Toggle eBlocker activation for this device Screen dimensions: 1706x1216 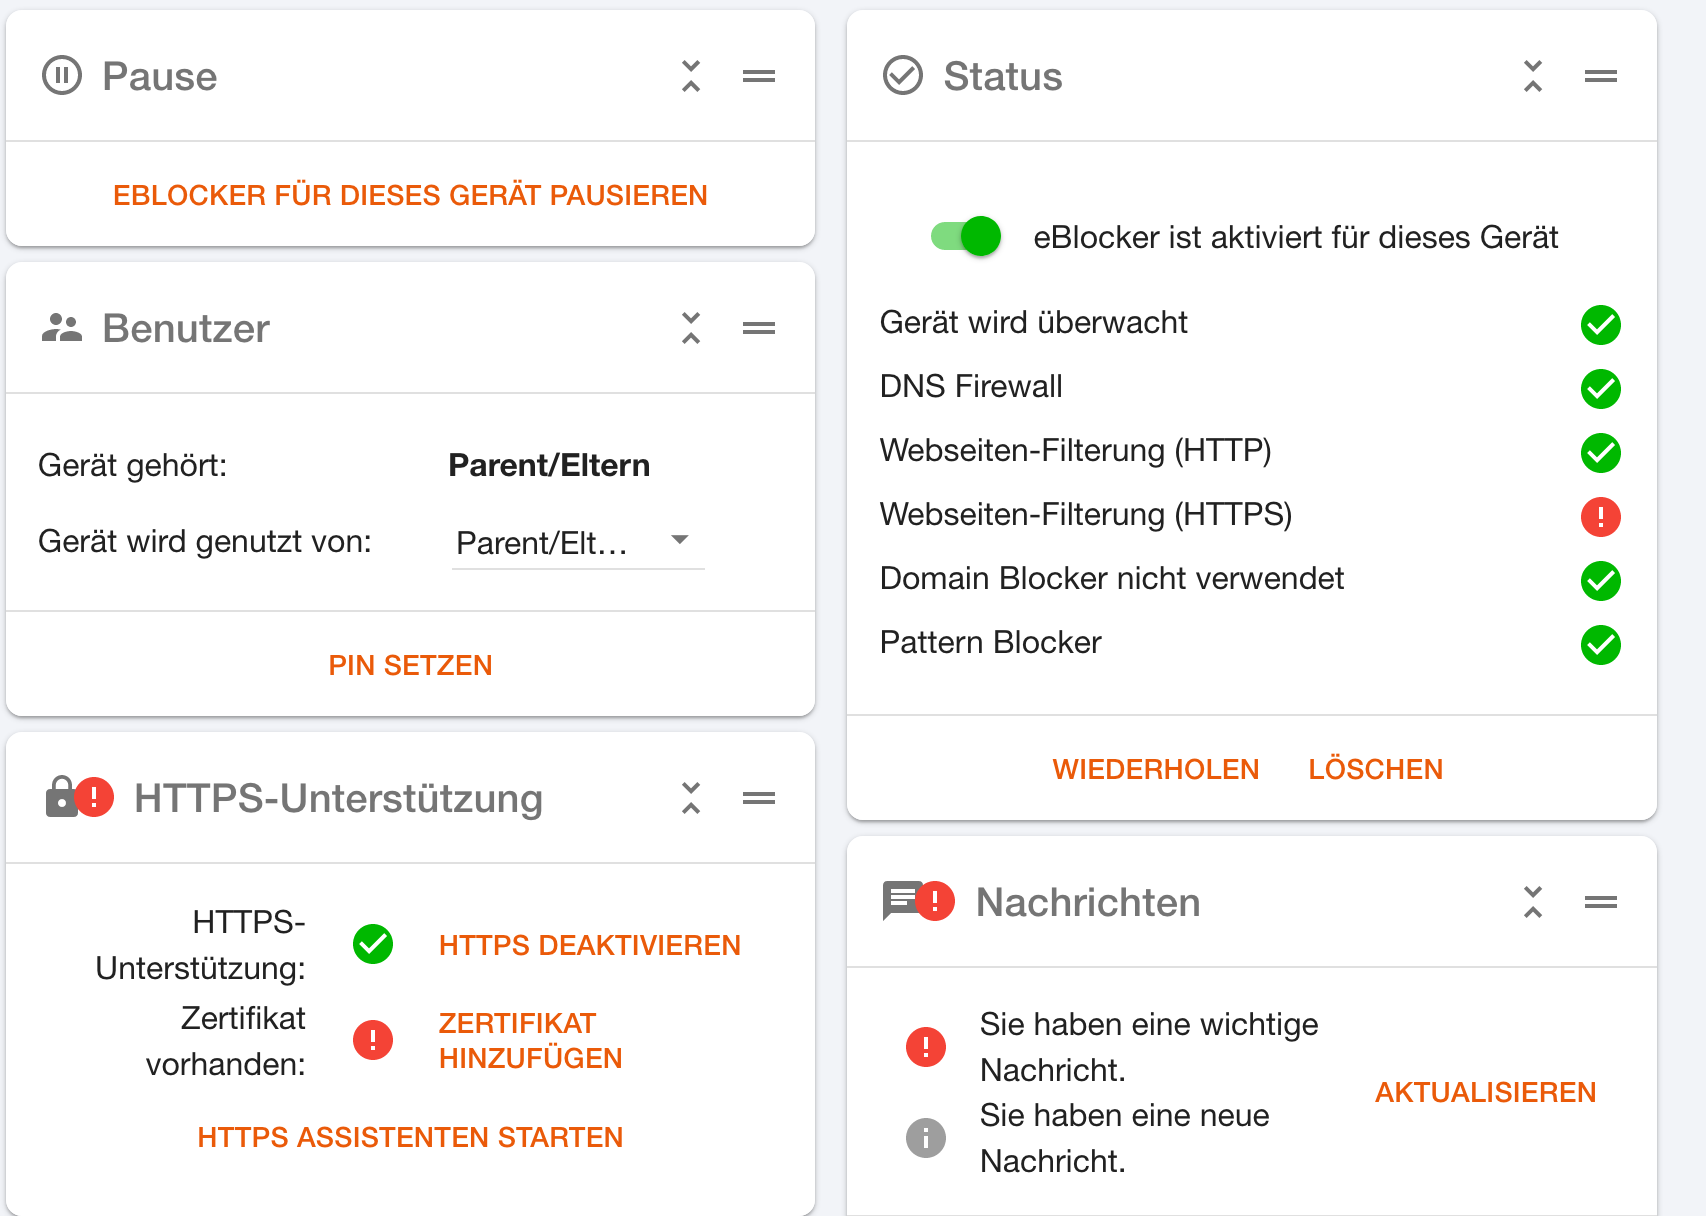(x=966, y=237)
